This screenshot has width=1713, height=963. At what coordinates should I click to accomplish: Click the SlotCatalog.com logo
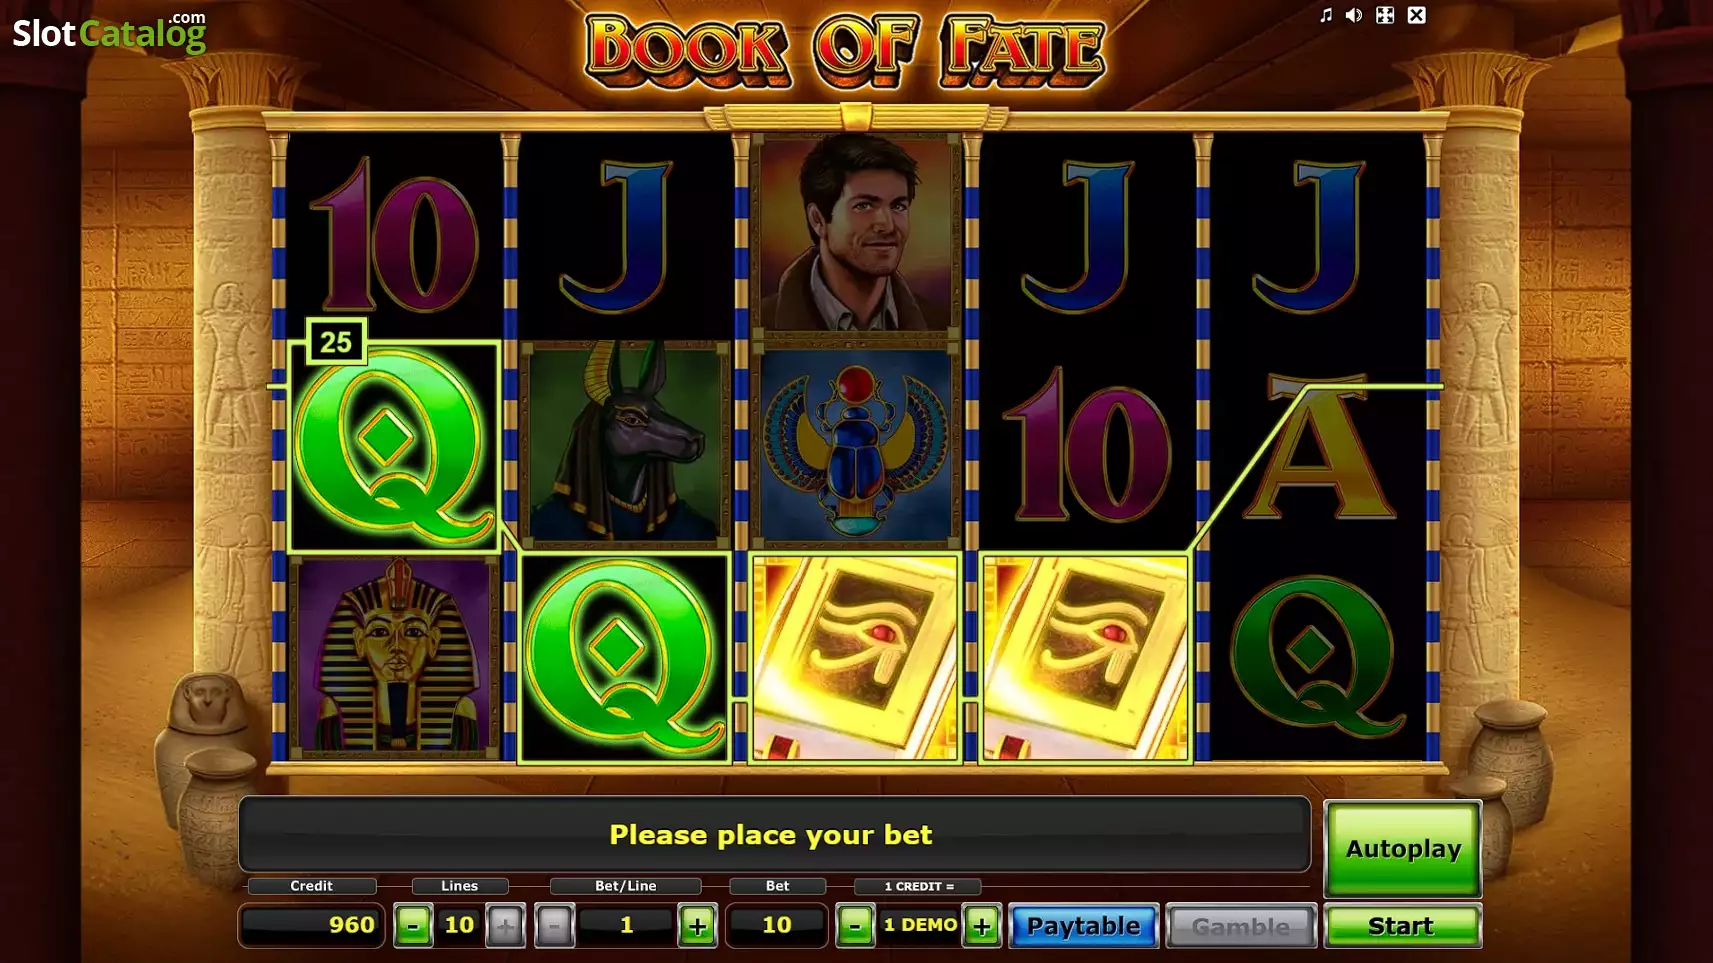pos(109,32)
